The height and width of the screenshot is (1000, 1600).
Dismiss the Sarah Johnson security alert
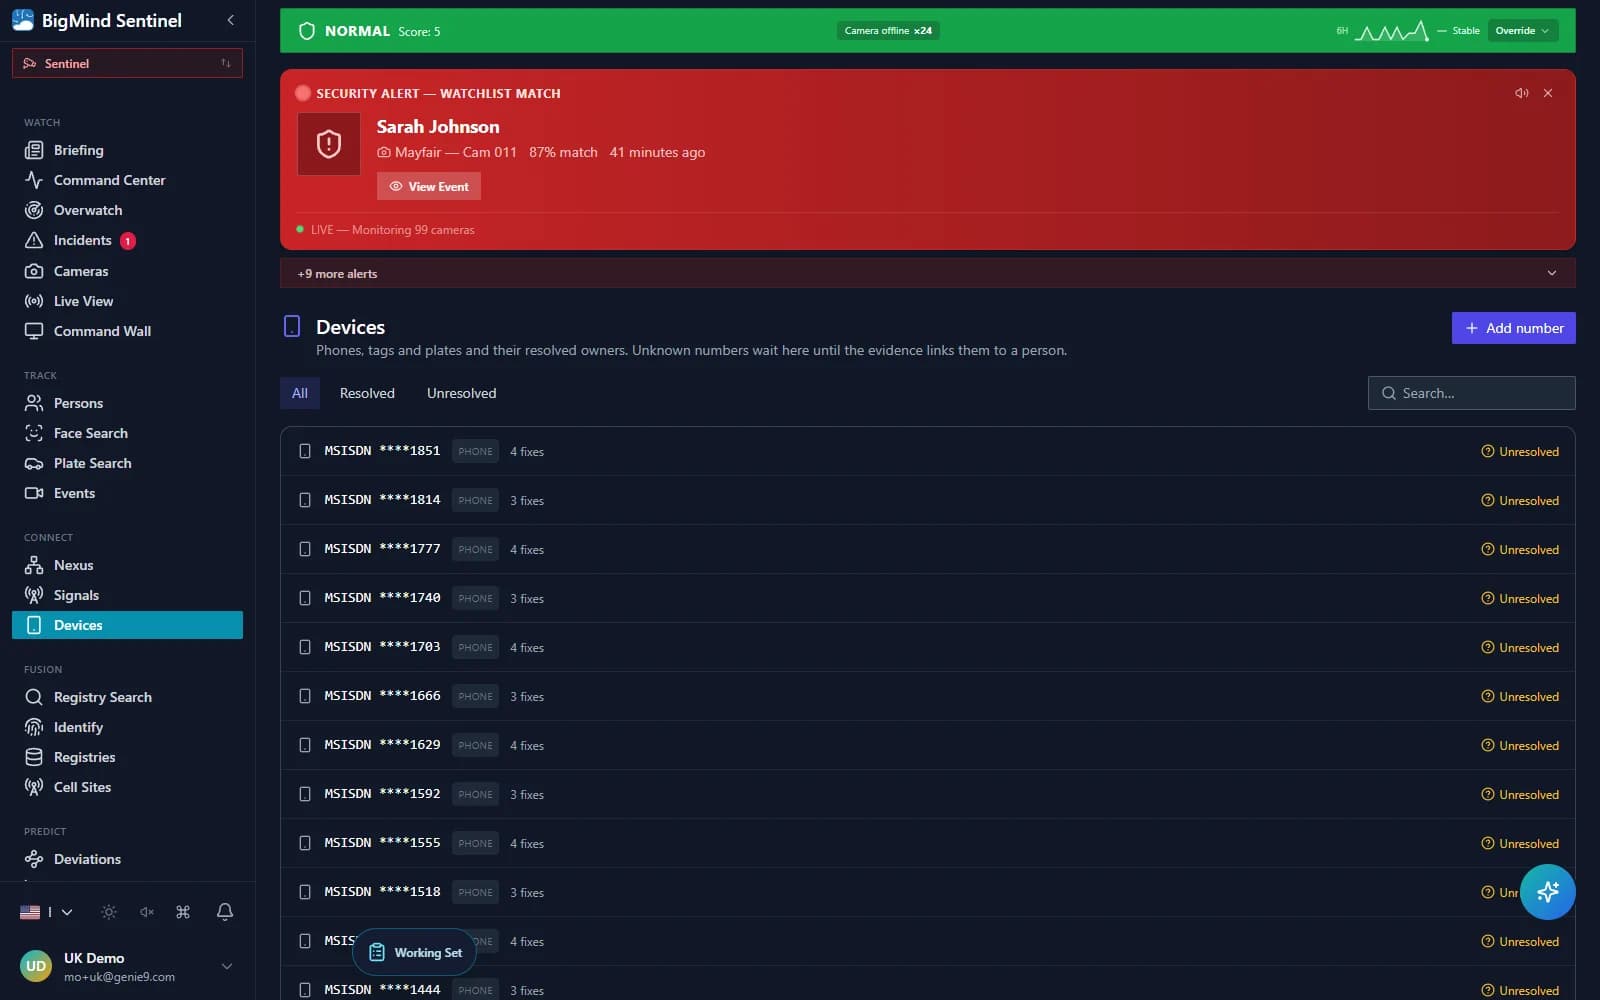point(1548,93)
